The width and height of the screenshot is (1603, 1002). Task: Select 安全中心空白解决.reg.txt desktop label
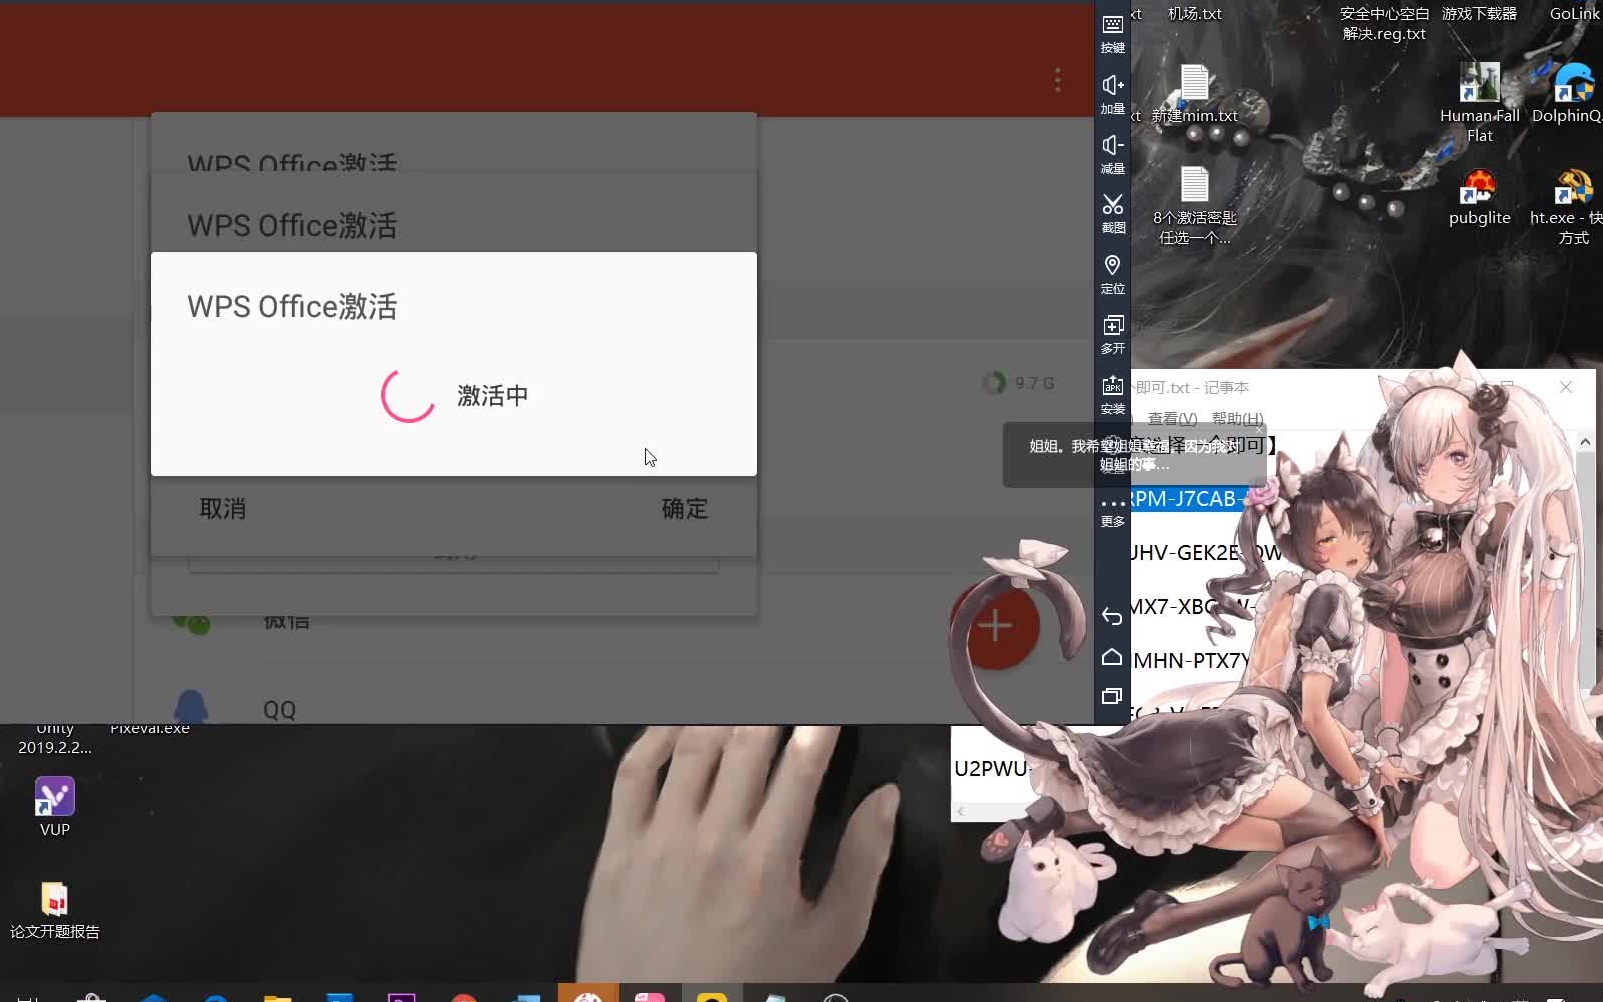pyautogui.click(x=1384, y=24)
